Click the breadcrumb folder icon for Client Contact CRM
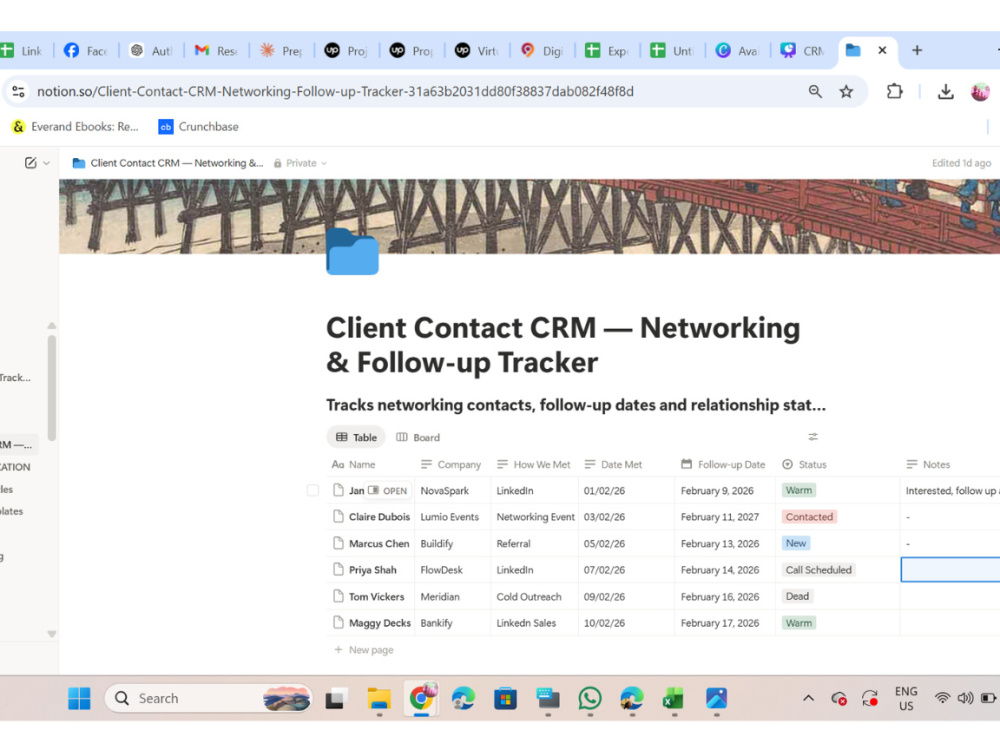The image size is (1000, 750). click(x=78, y=163)
